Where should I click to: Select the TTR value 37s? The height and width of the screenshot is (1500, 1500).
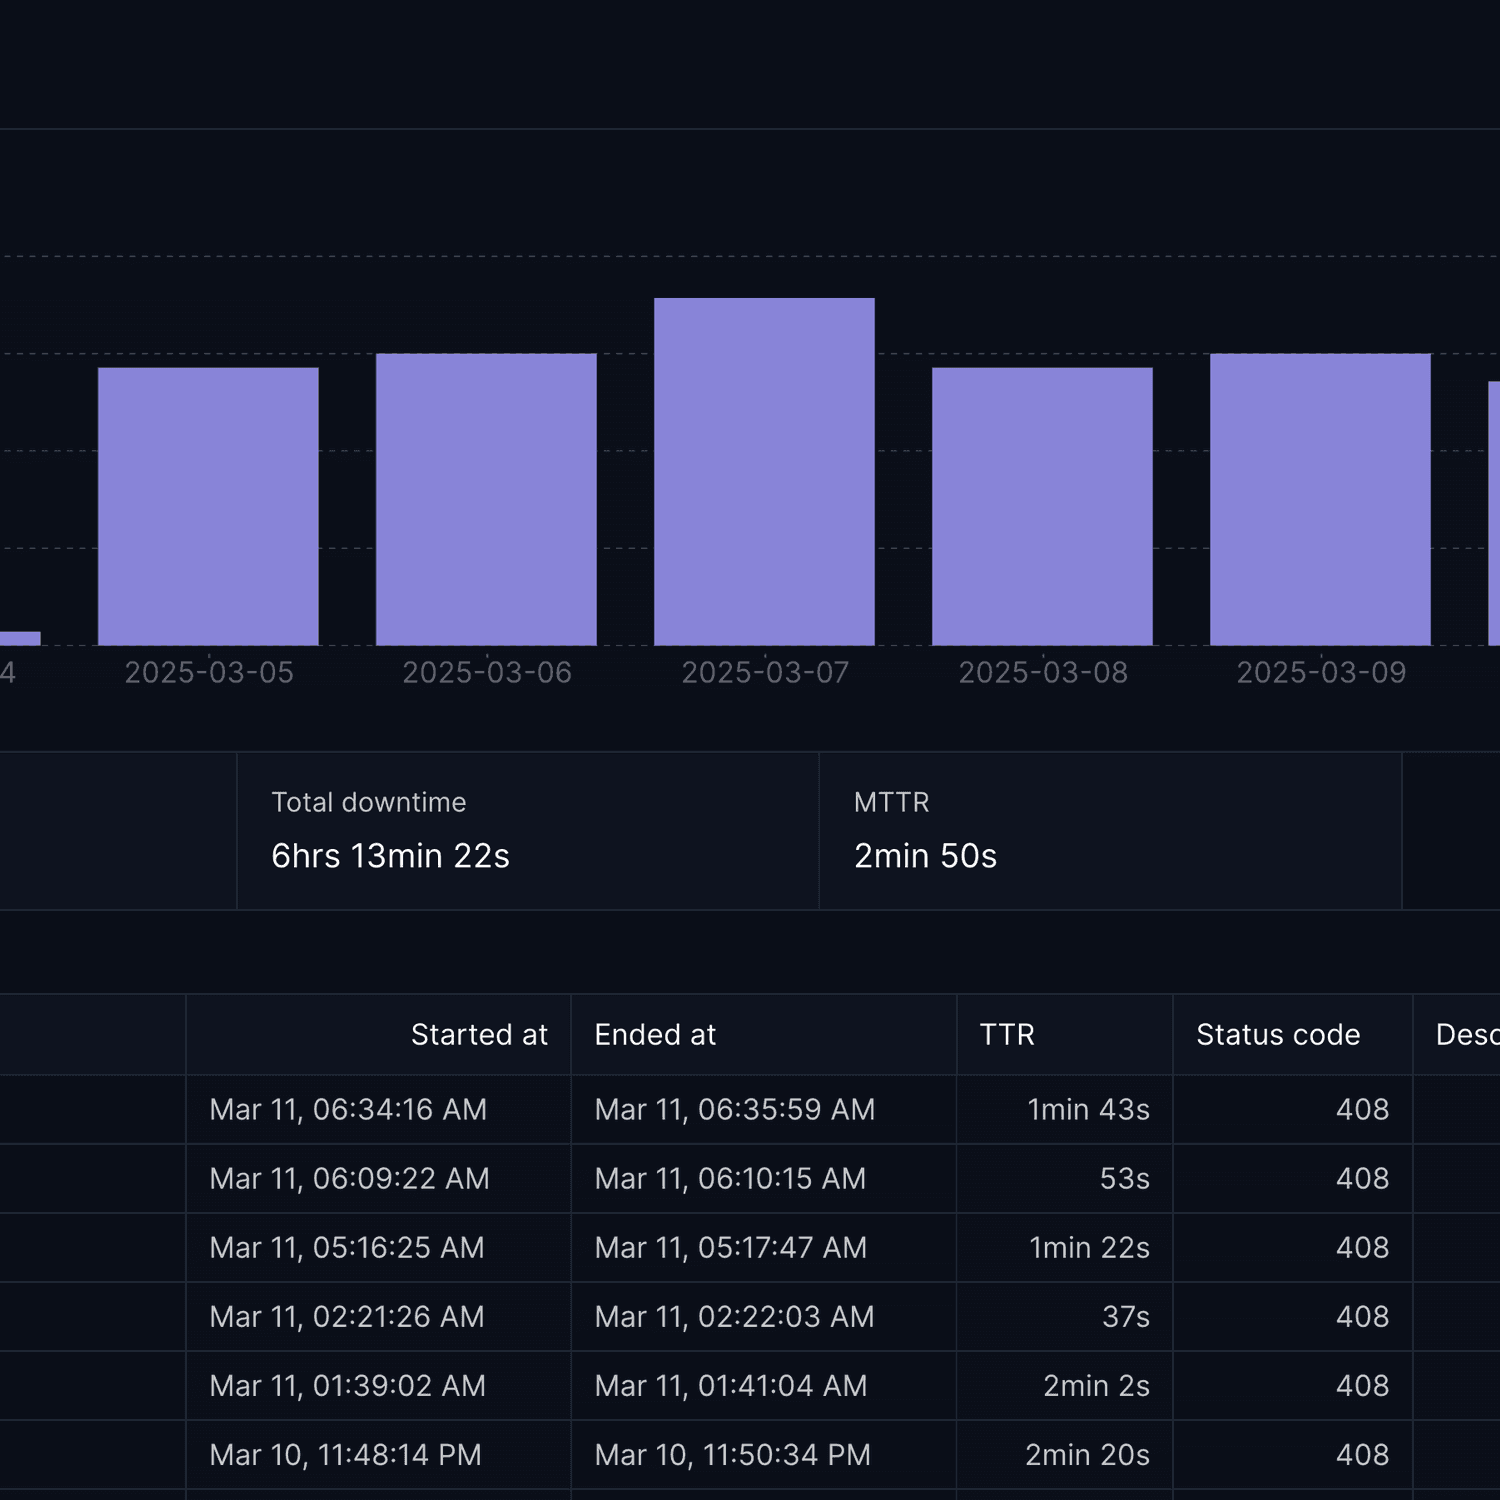(x=1126, y=1317)
